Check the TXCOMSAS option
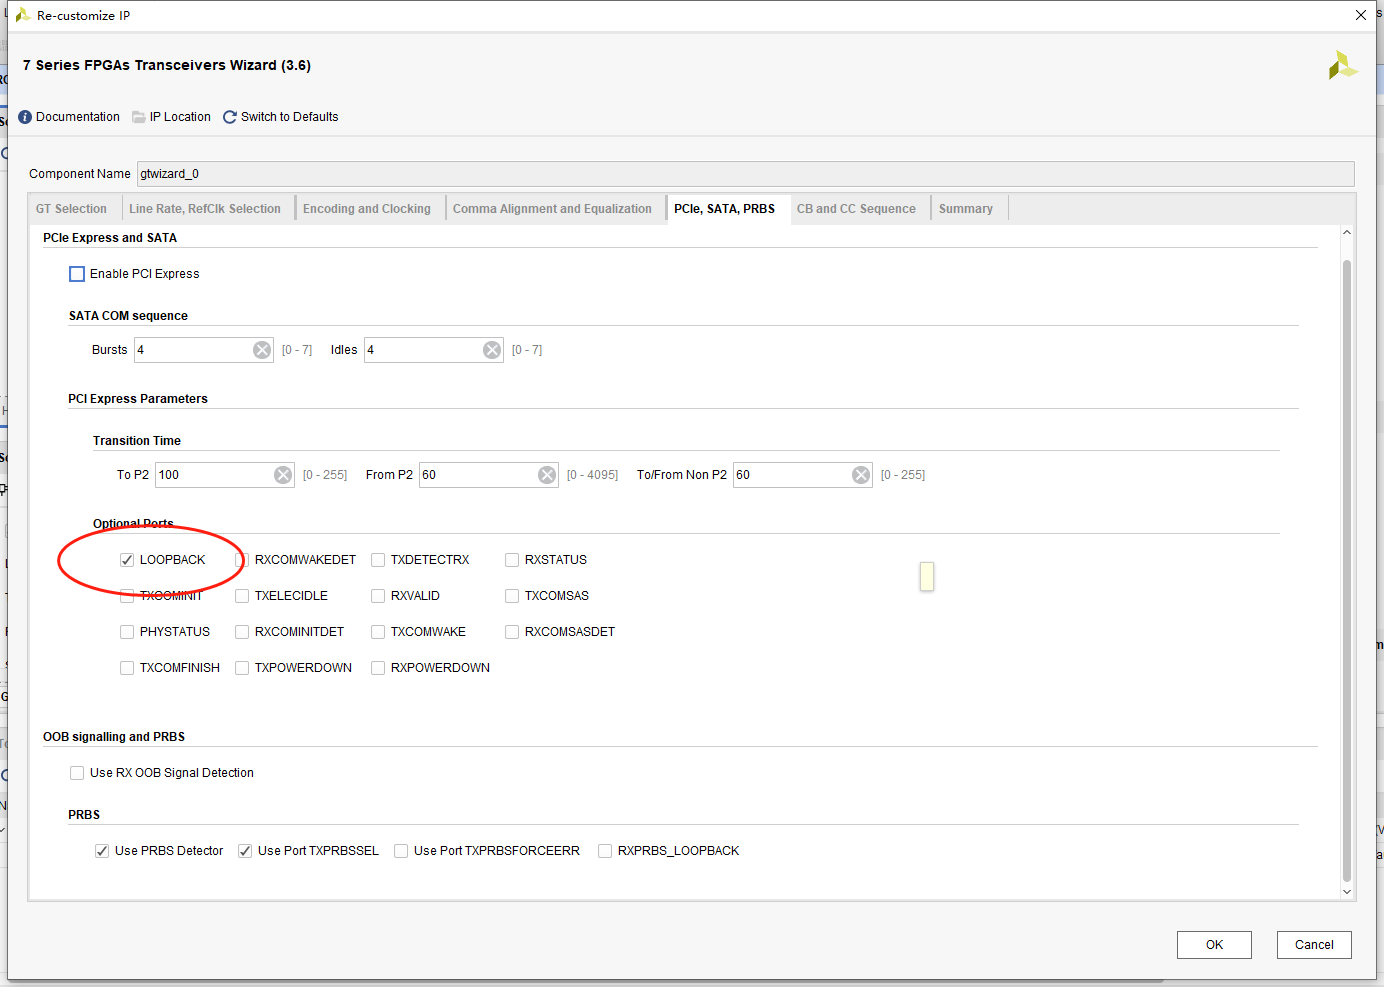 (x=512, y=596)
